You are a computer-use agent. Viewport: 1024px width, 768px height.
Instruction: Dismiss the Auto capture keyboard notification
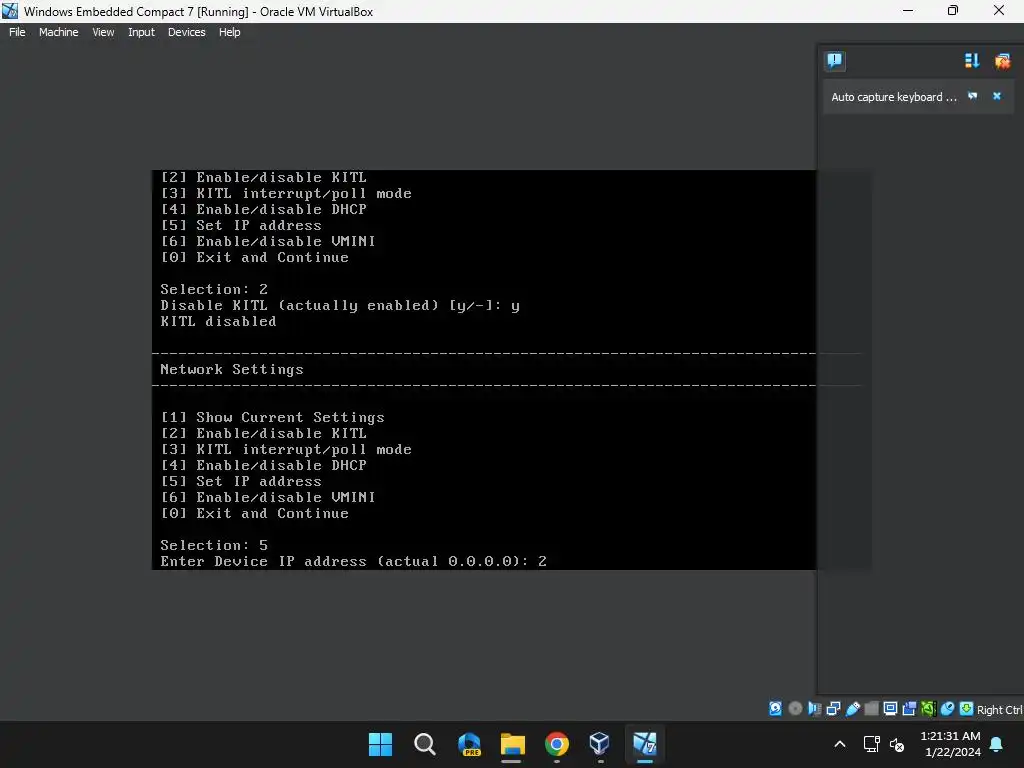(997, 96)
